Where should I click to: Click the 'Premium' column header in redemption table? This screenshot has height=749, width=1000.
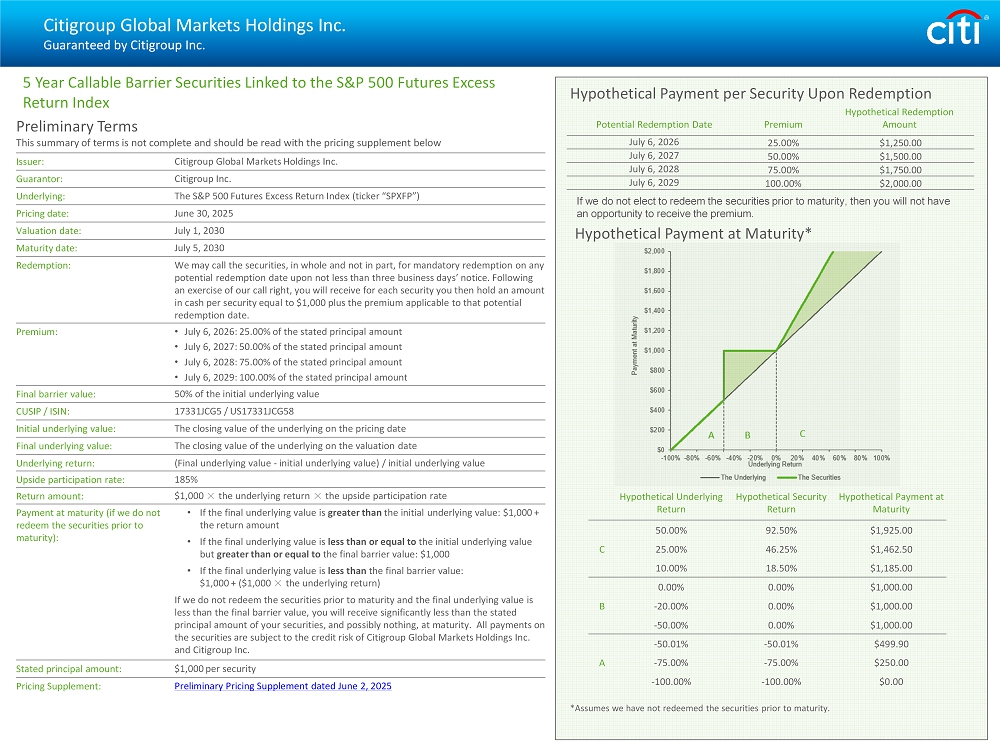(783, 124)
